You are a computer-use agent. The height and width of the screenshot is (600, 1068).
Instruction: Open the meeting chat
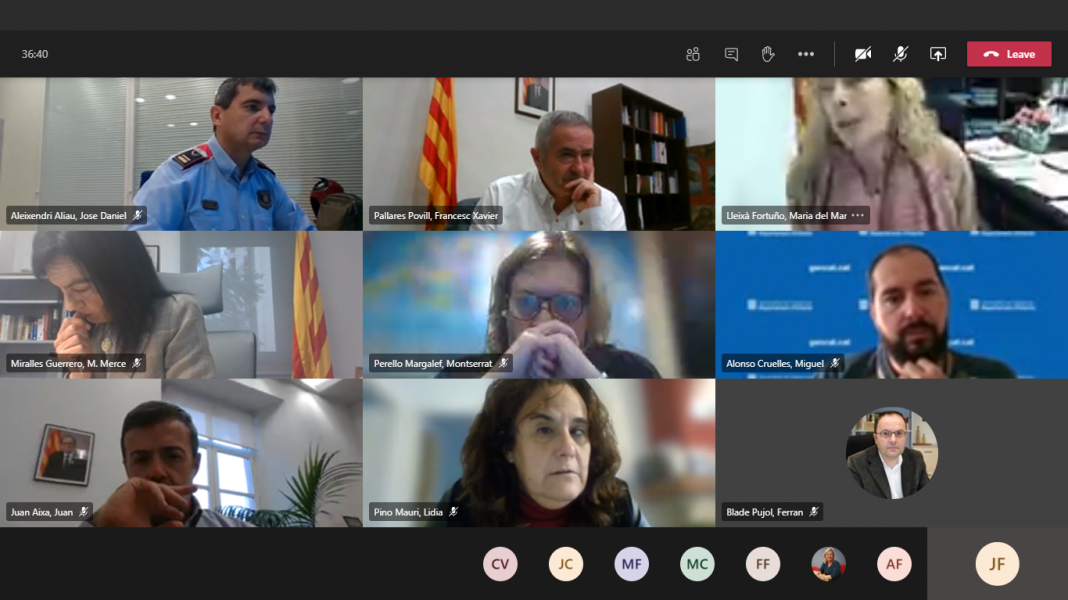(731, 54)
